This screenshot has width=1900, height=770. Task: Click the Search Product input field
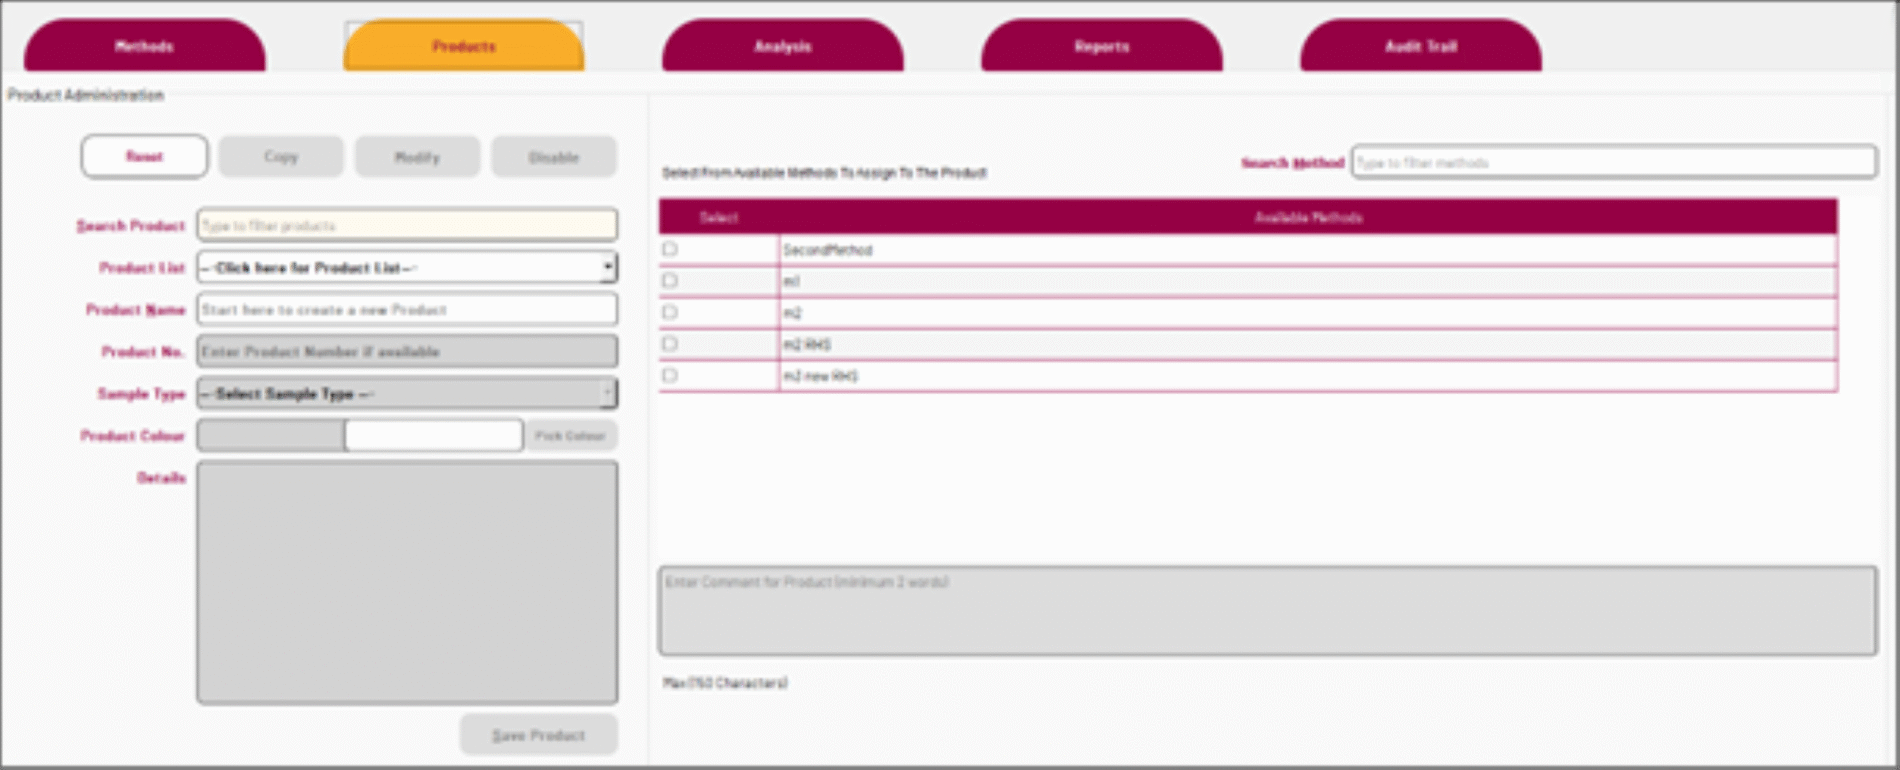click(406, 226)
